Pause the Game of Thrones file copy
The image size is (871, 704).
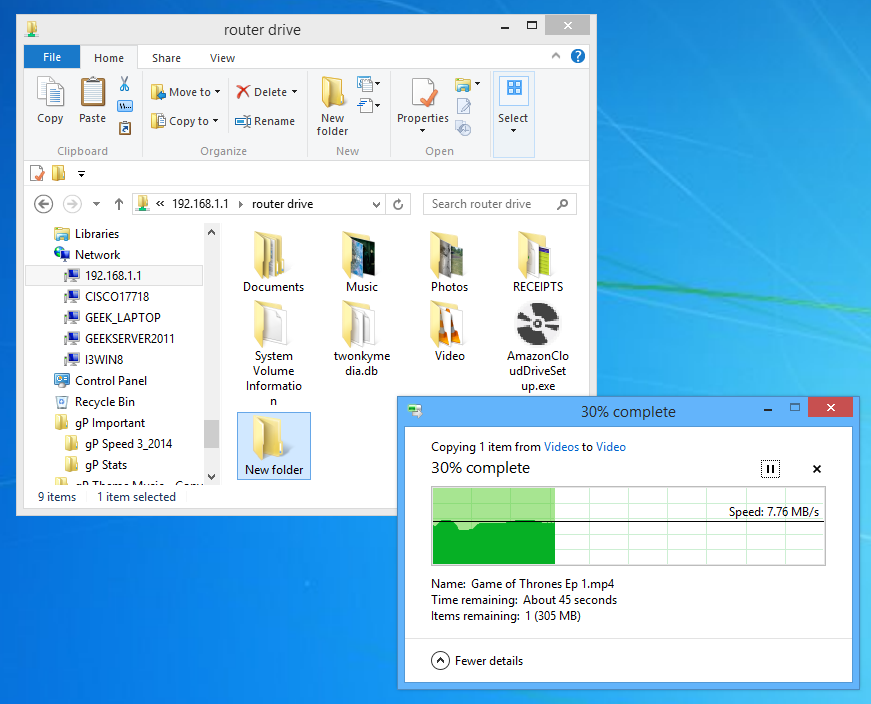[x=770, y=468]
